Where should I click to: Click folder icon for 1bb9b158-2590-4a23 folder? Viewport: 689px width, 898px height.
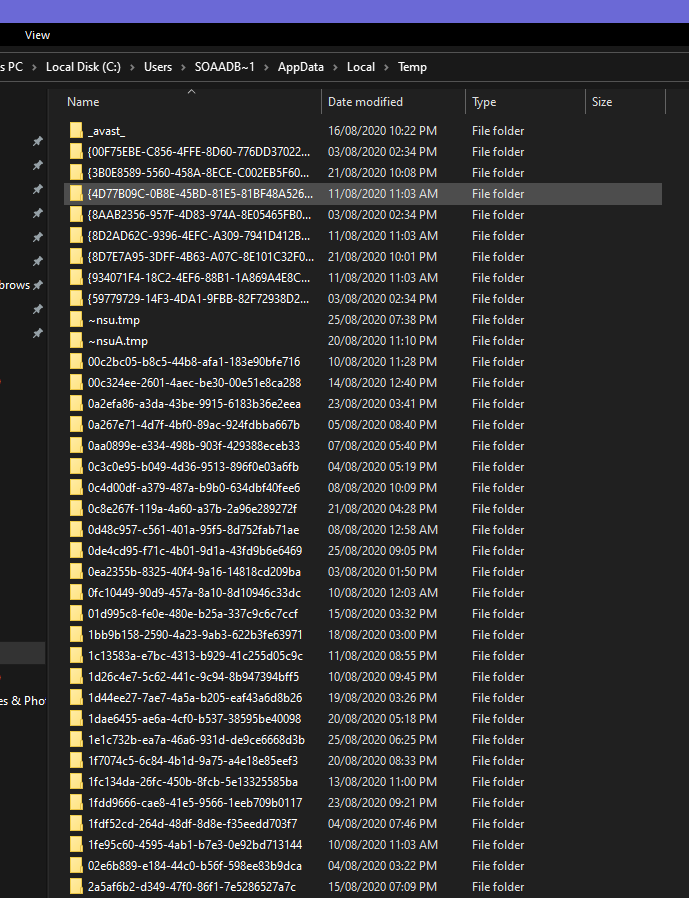point(77,635)
